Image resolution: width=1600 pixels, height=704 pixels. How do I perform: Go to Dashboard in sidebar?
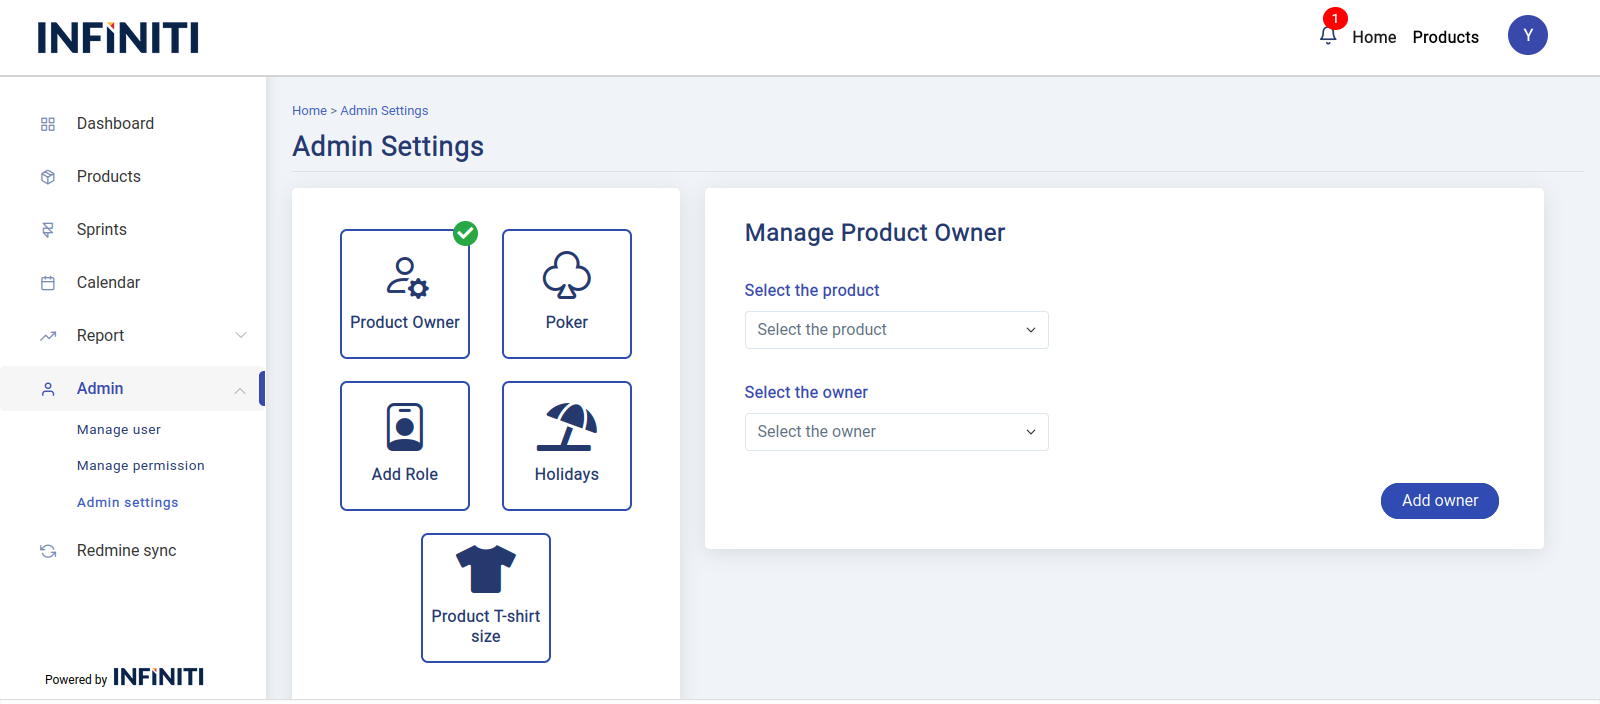[115, 124]
